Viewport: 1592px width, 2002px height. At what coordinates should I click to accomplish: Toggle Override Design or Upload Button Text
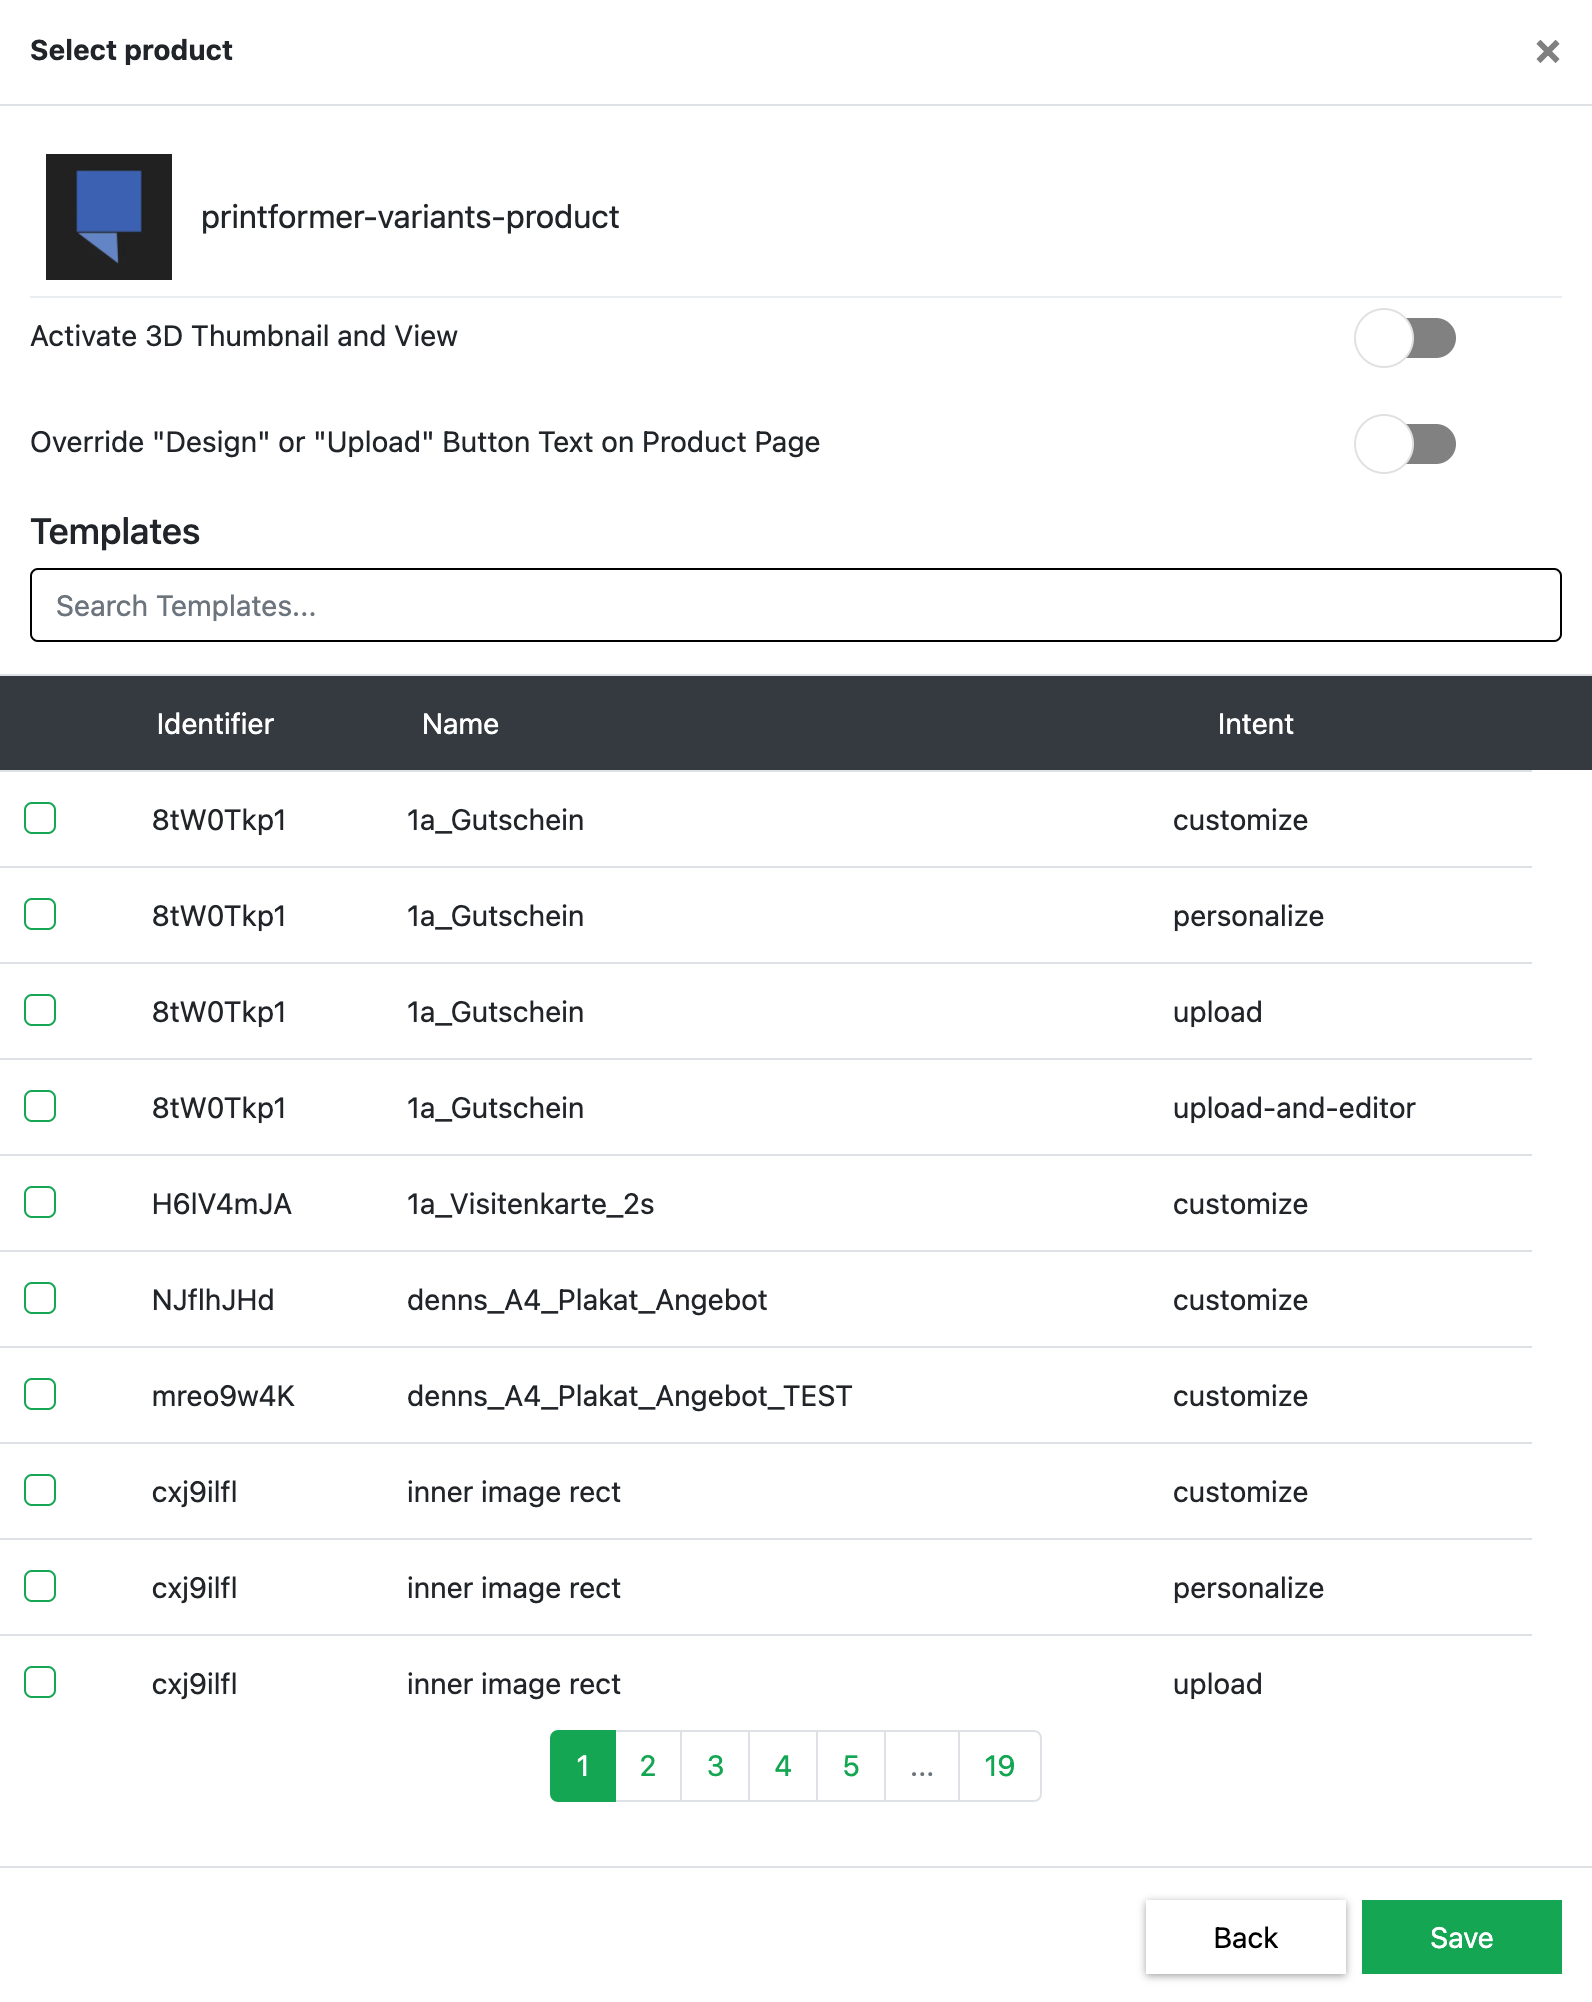[1405, 444]
